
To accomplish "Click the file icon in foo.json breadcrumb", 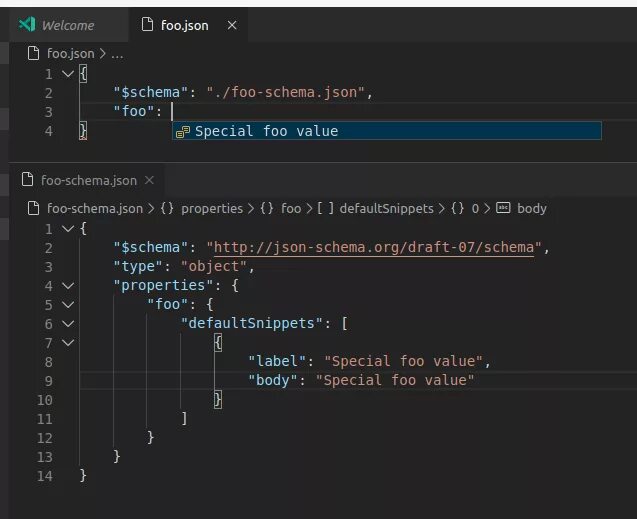I will [33, 53].
